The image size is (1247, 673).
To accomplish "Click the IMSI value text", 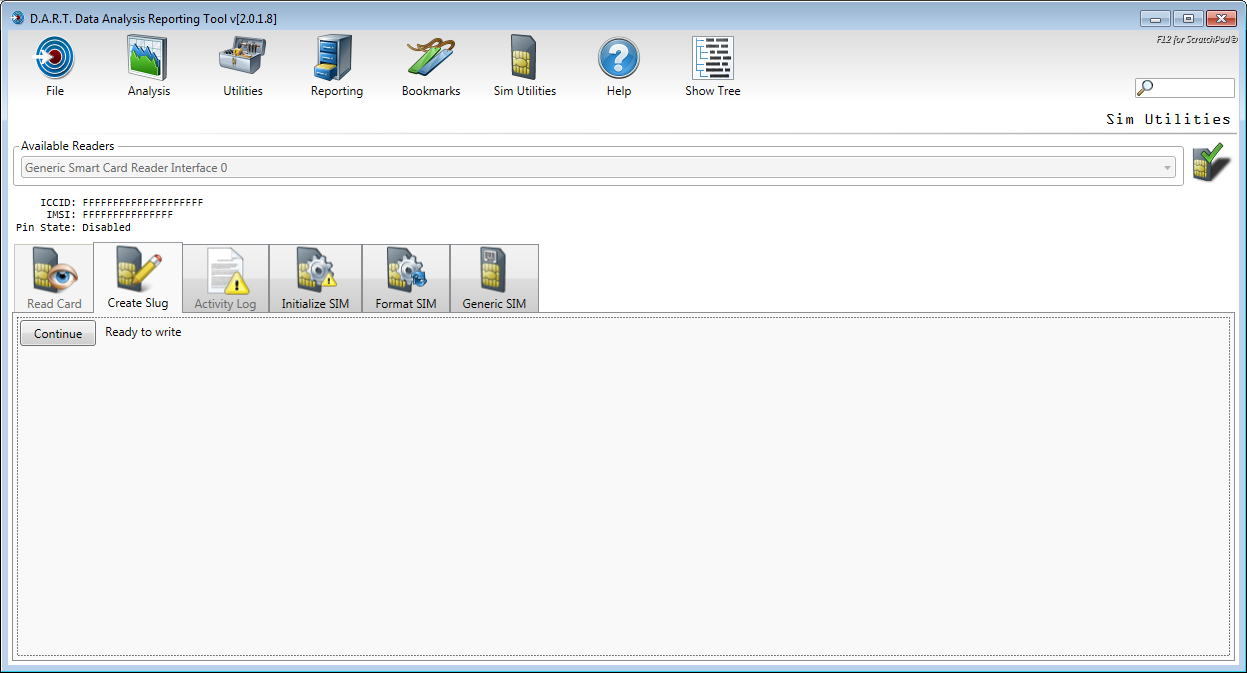I will click(128, 214).
